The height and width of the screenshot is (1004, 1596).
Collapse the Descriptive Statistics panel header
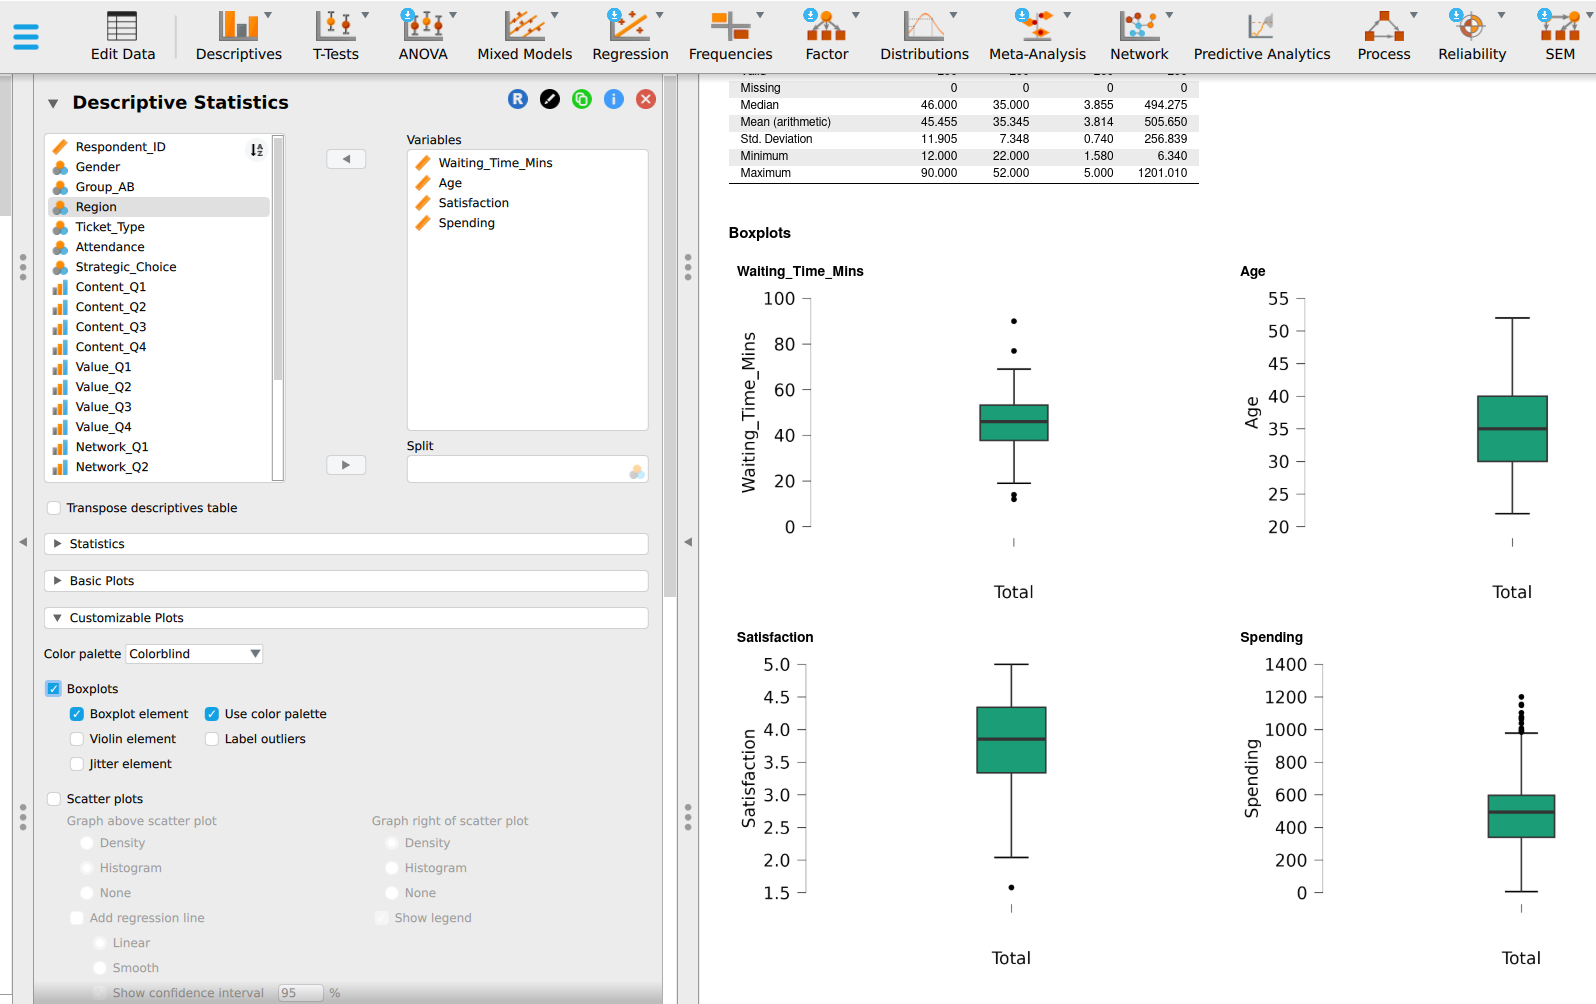(x=53, y=103)
